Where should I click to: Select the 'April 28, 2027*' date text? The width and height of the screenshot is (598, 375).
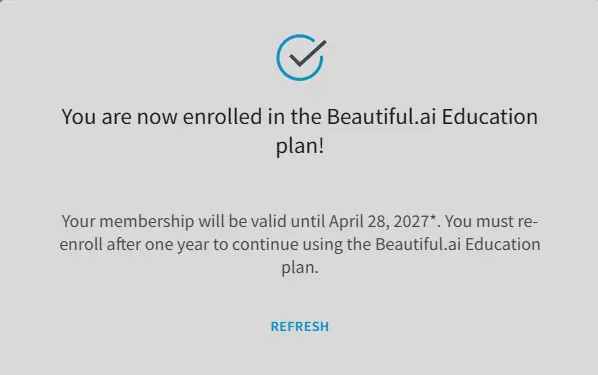(x=382, y=221)
